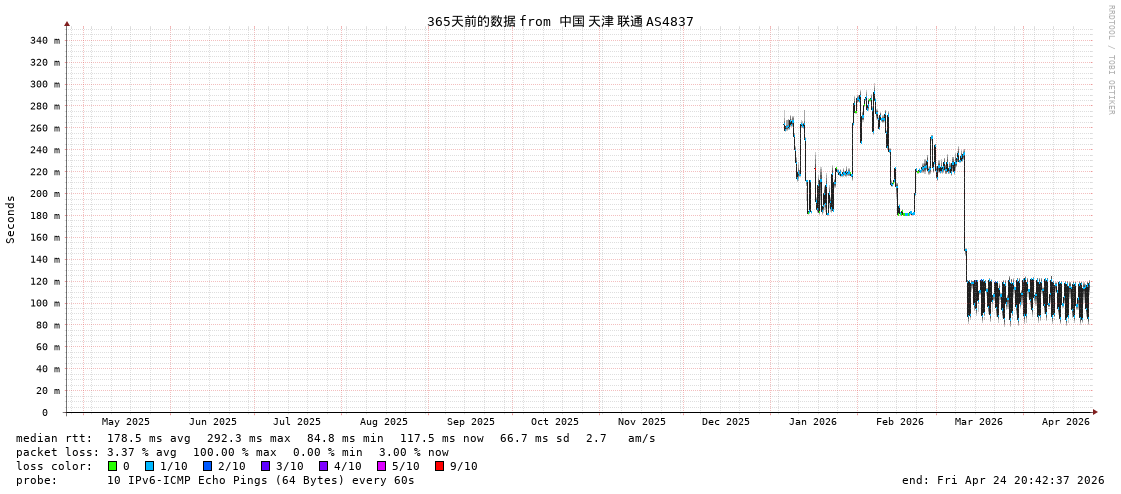
Task: Click the graph title mentioning AS4837
Action: [x=560, y=21]
